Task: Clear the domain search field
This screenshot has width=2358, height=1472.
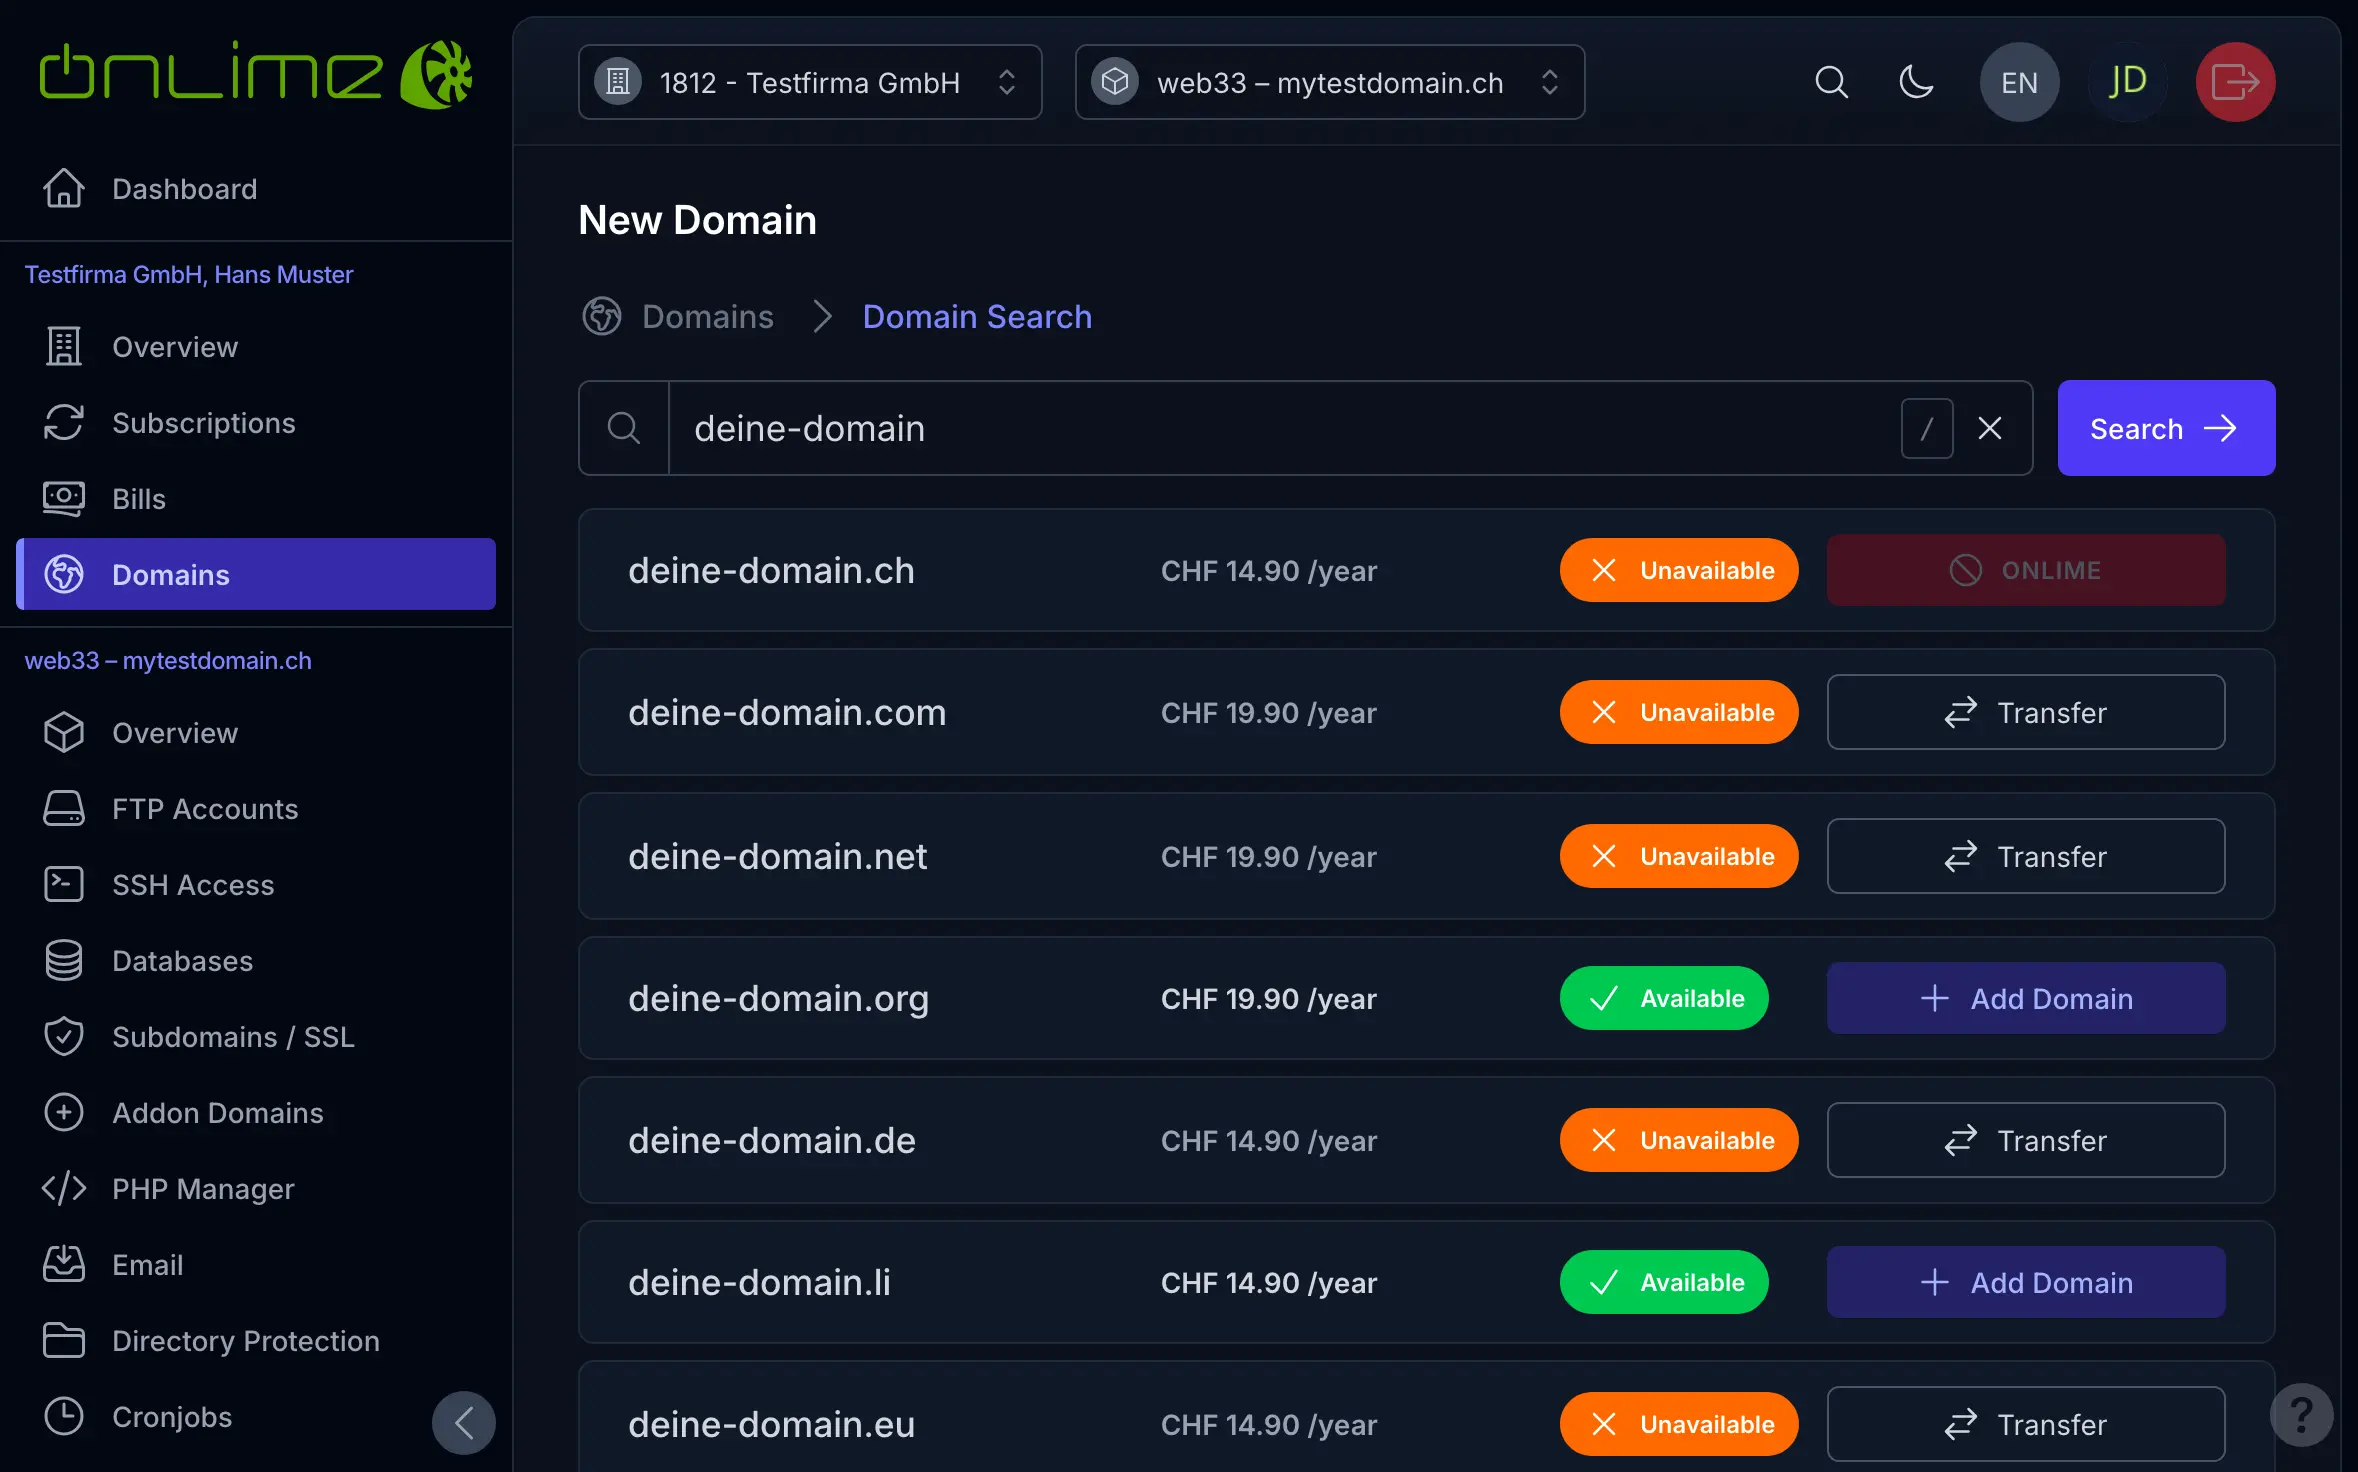Action: 1989,428
